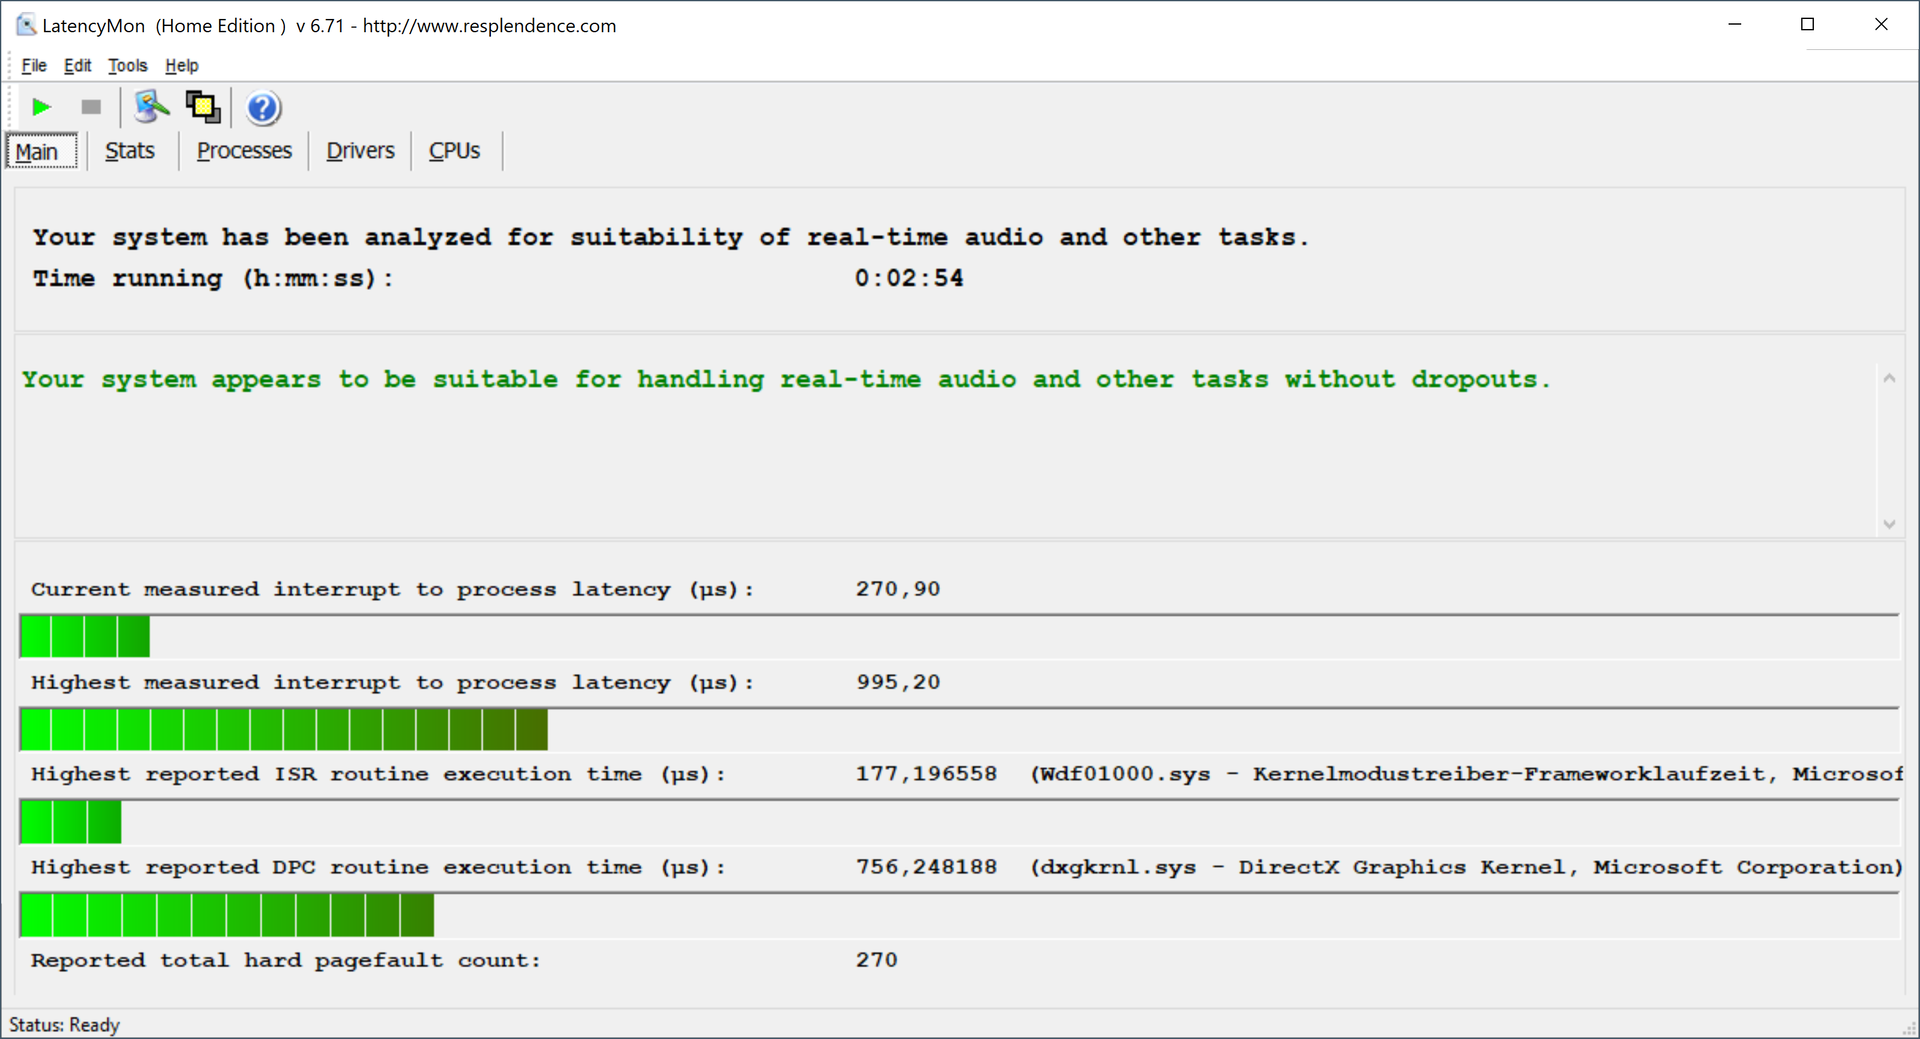
Task: Minimize the LatencyMon window
Action: click(1735, 24)
